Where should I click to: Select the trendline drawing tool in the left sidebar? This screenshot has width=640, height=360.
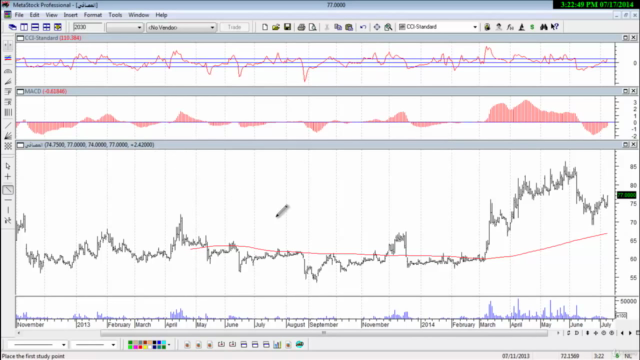pos(8,190)
